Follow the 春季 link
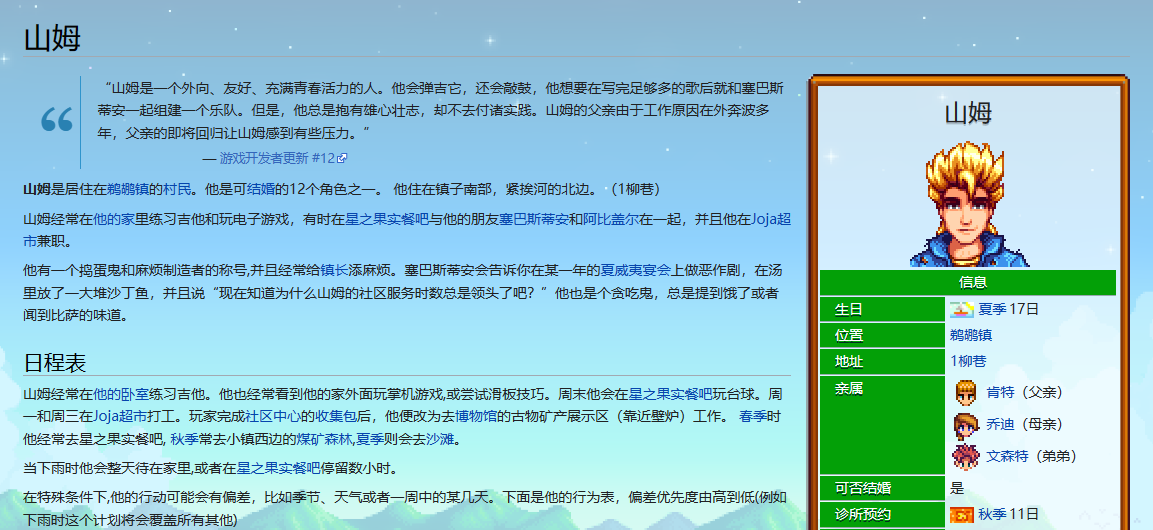 (x=753, y=416)
